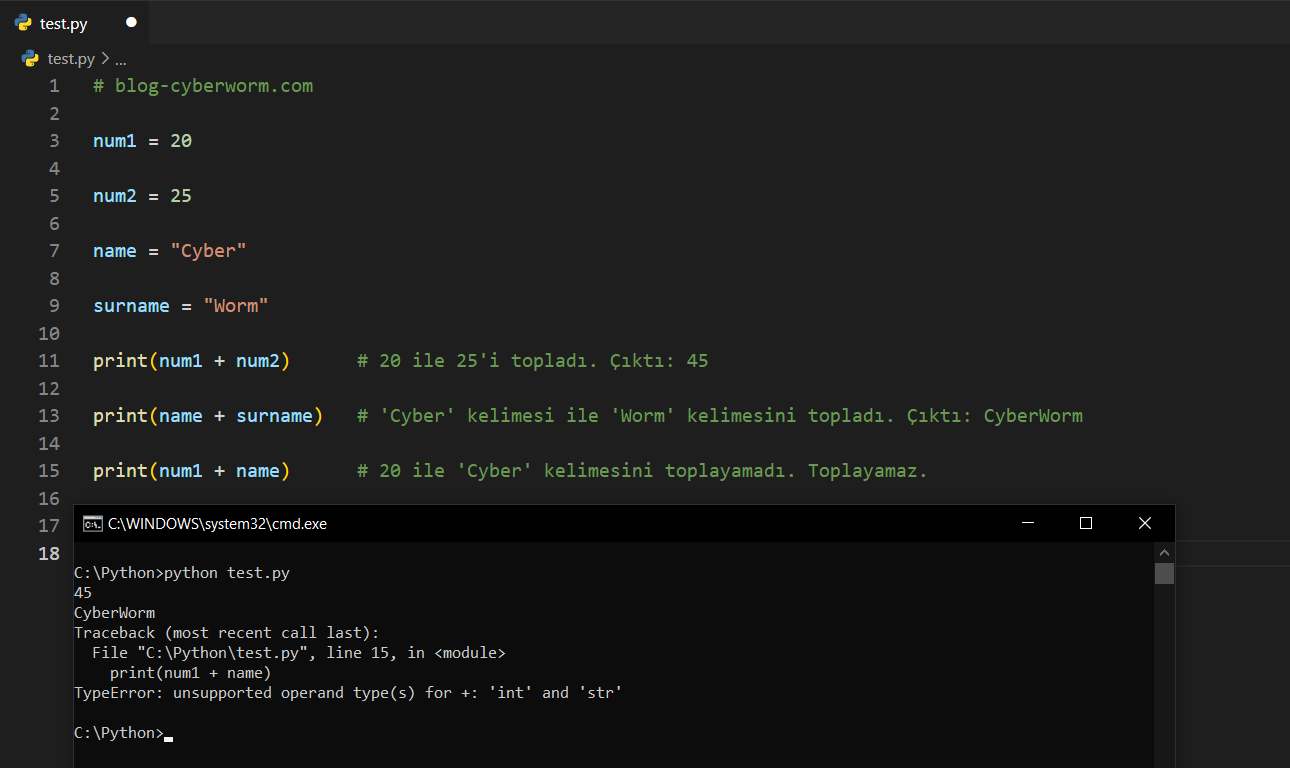Close the cmd.exe window

(1145, 523)
